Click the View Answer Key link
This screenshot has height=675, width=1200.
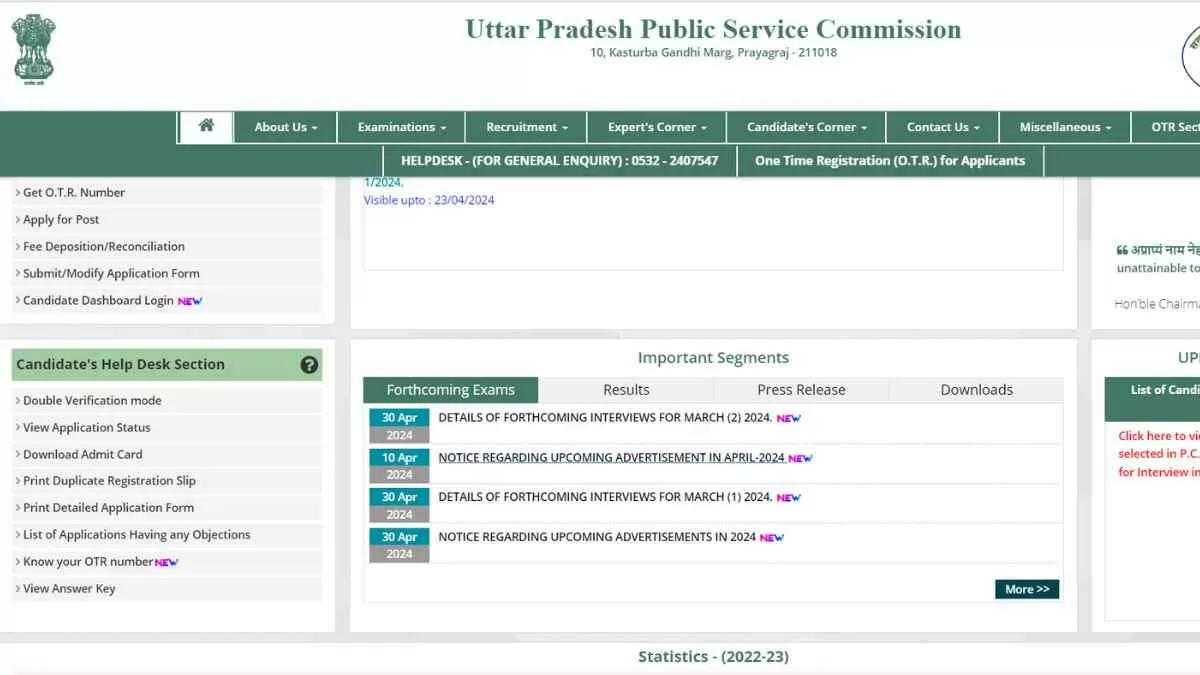(69, 589)
